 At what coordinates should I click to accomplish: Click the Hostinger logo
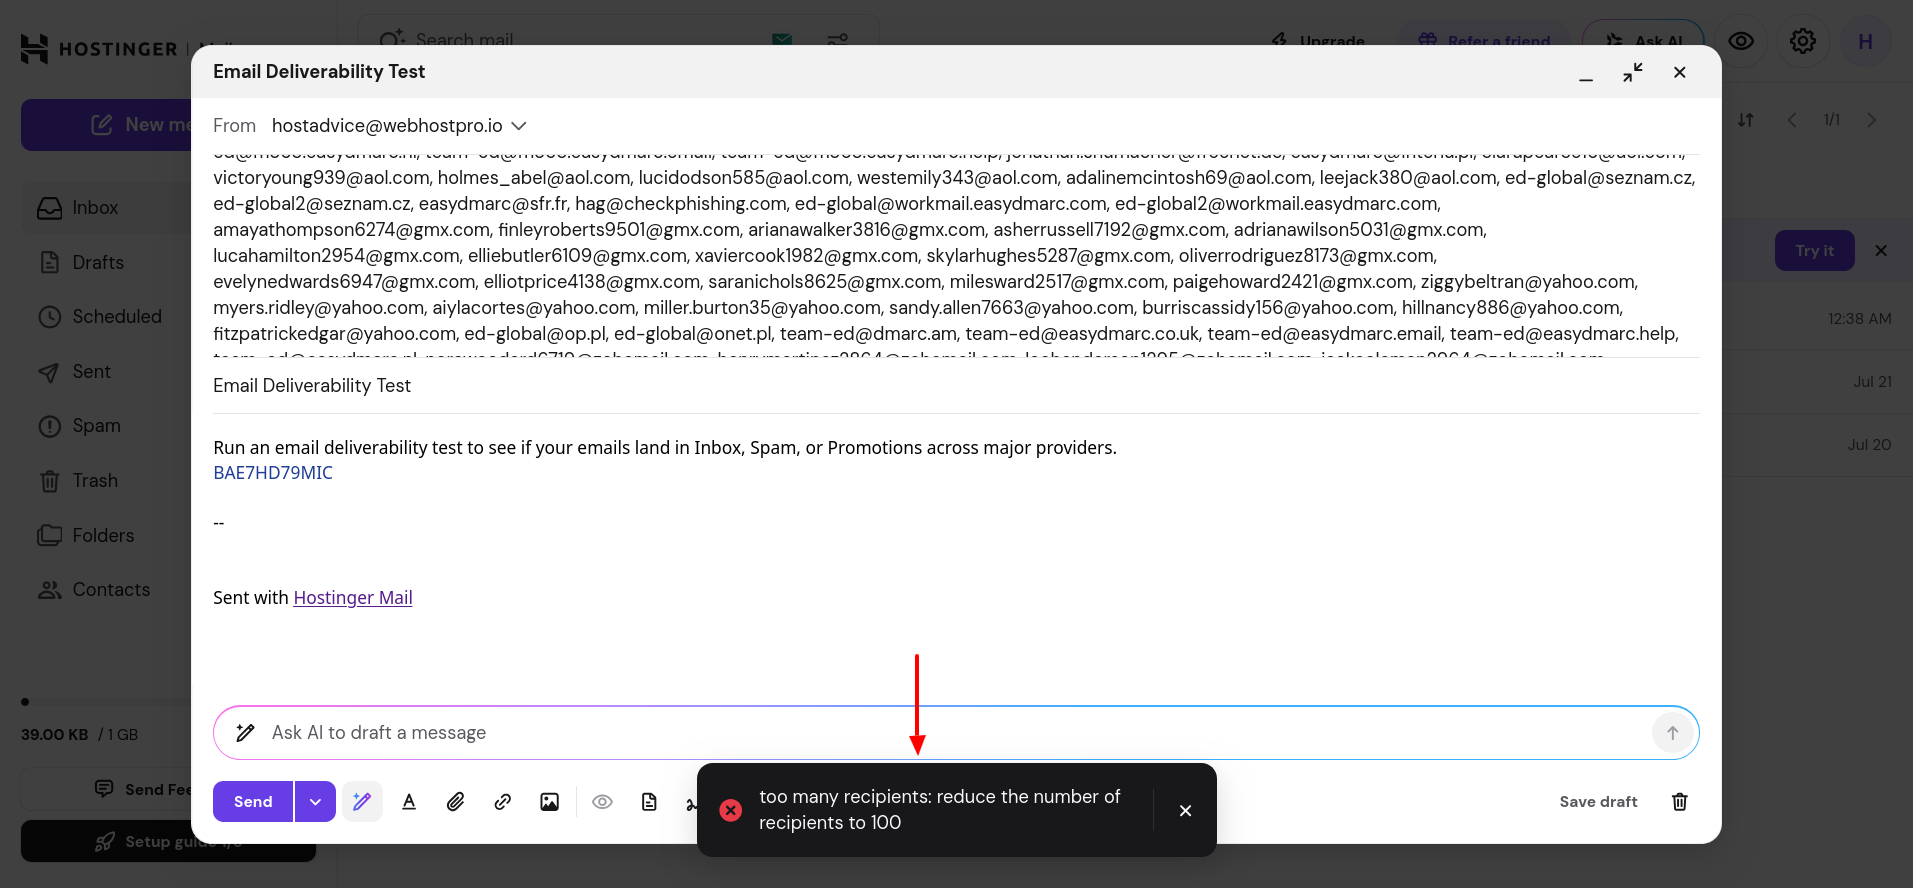point(99,49)
